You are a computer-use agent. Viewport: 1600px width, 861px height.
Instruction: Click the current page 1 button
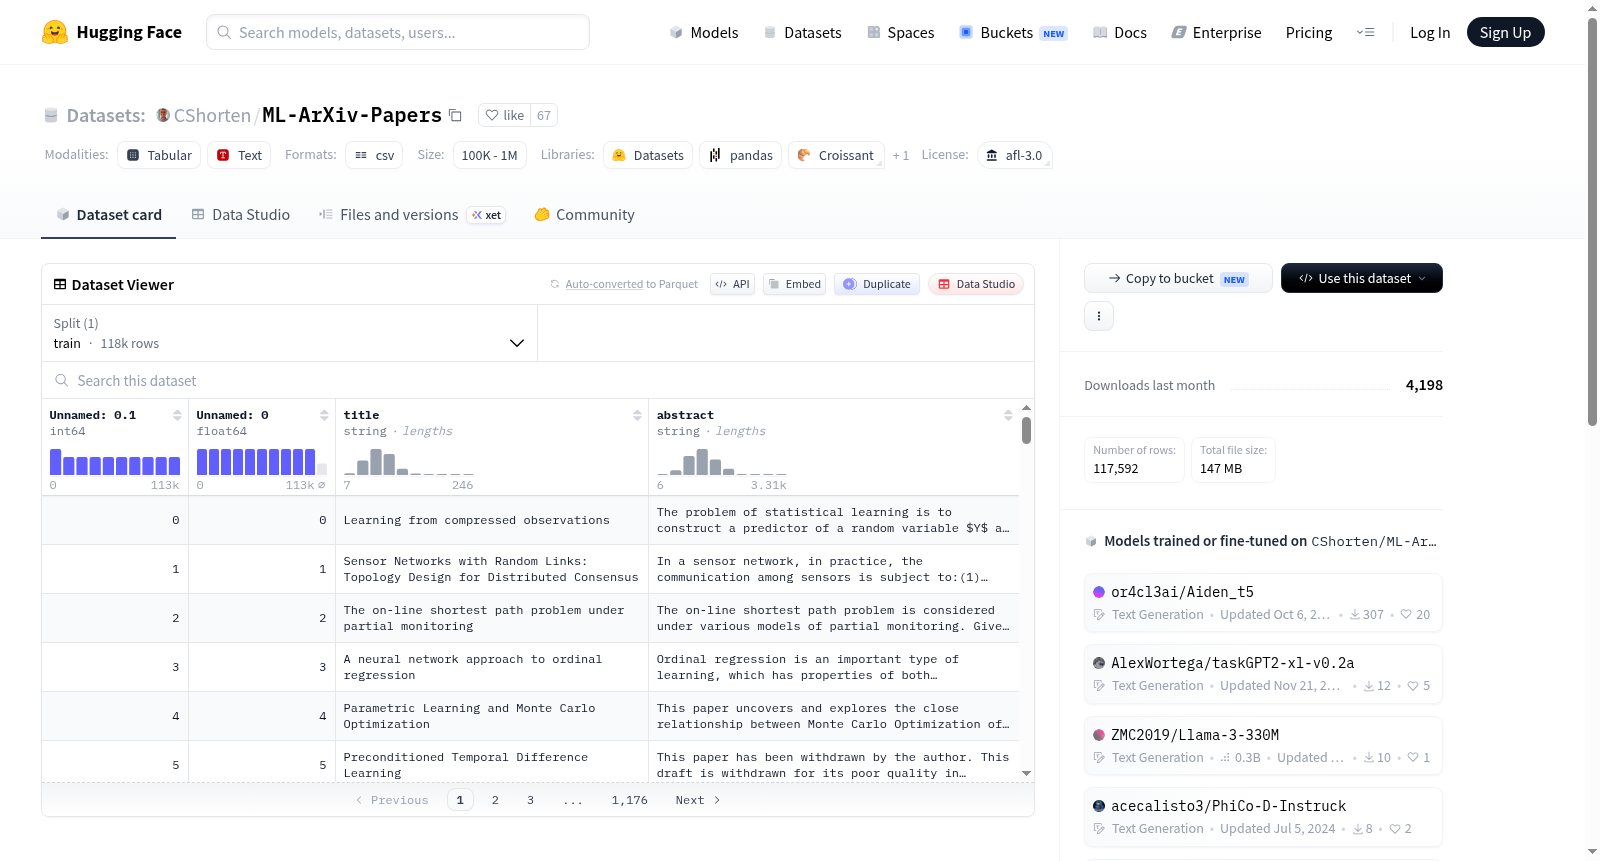[x=460, y=800]
